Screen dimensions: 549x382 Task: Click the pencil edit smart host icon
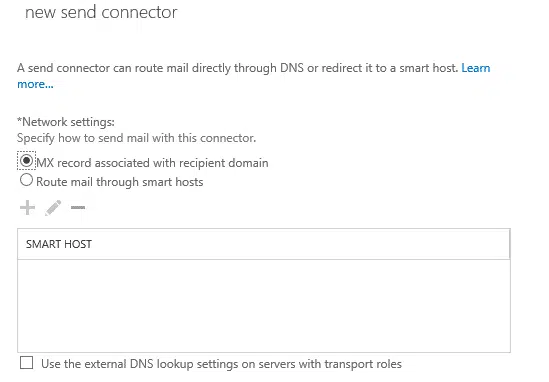53,208
